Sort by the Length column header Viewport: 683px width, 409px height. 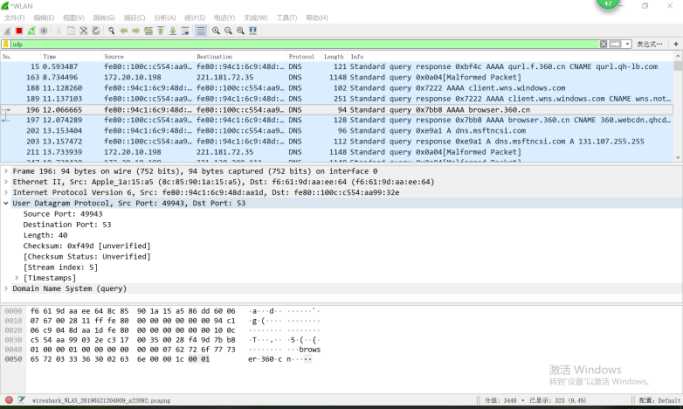coord(334,57)
